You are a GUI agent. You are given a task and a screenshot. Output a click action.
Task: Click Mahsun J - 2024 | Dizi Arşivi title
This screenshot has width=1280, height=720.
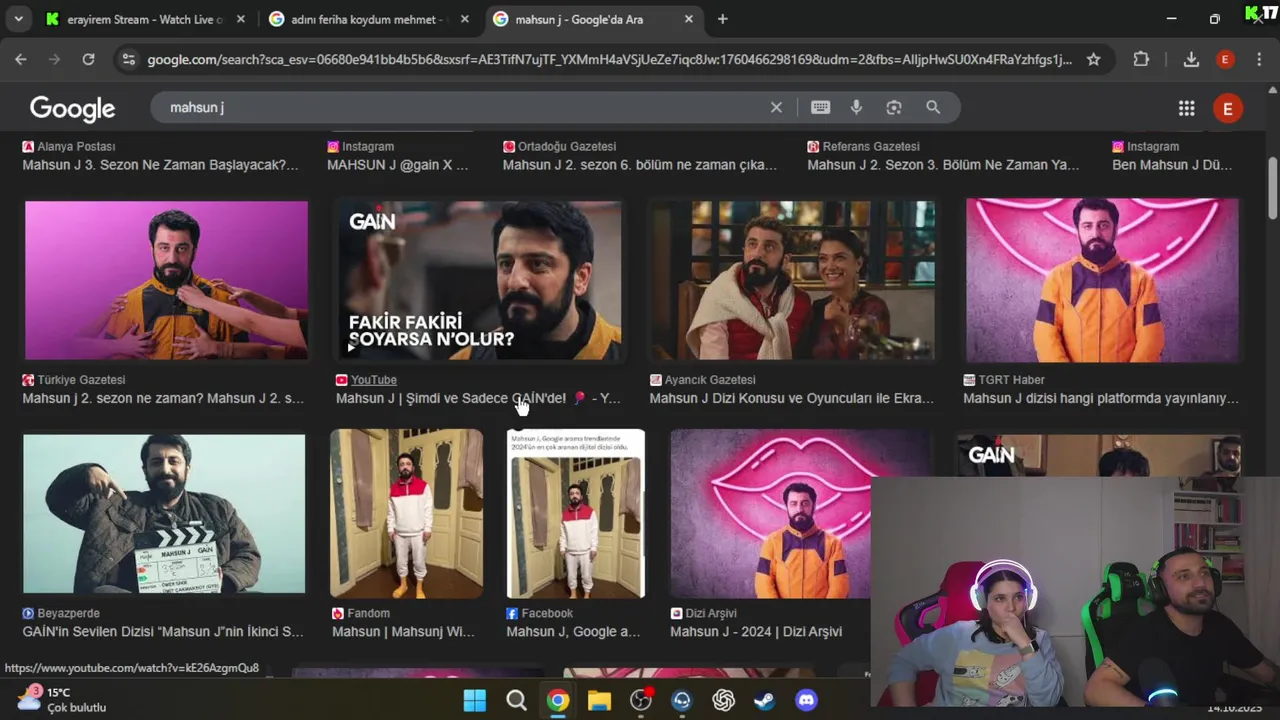tap(756, 632)
